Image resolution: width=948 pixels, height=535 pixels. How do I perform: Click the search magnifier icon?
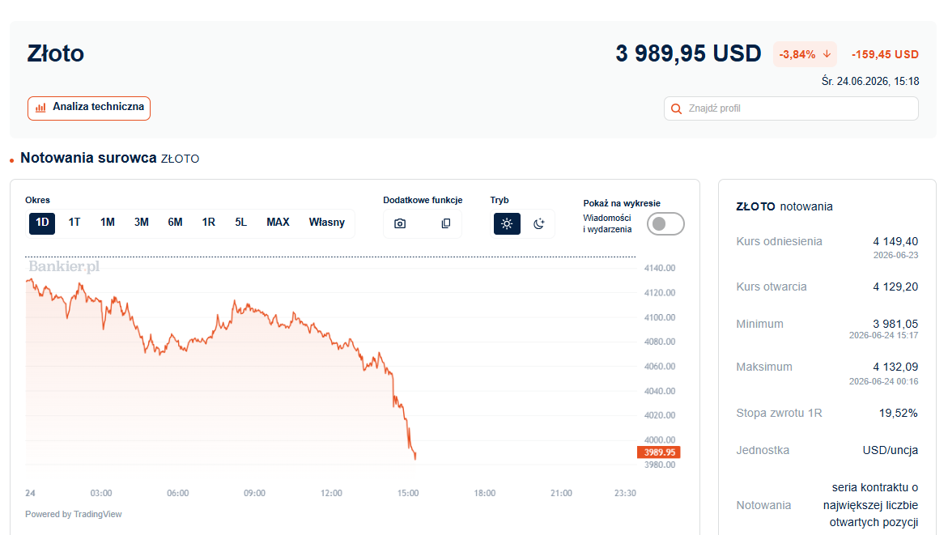click(676, 109)
